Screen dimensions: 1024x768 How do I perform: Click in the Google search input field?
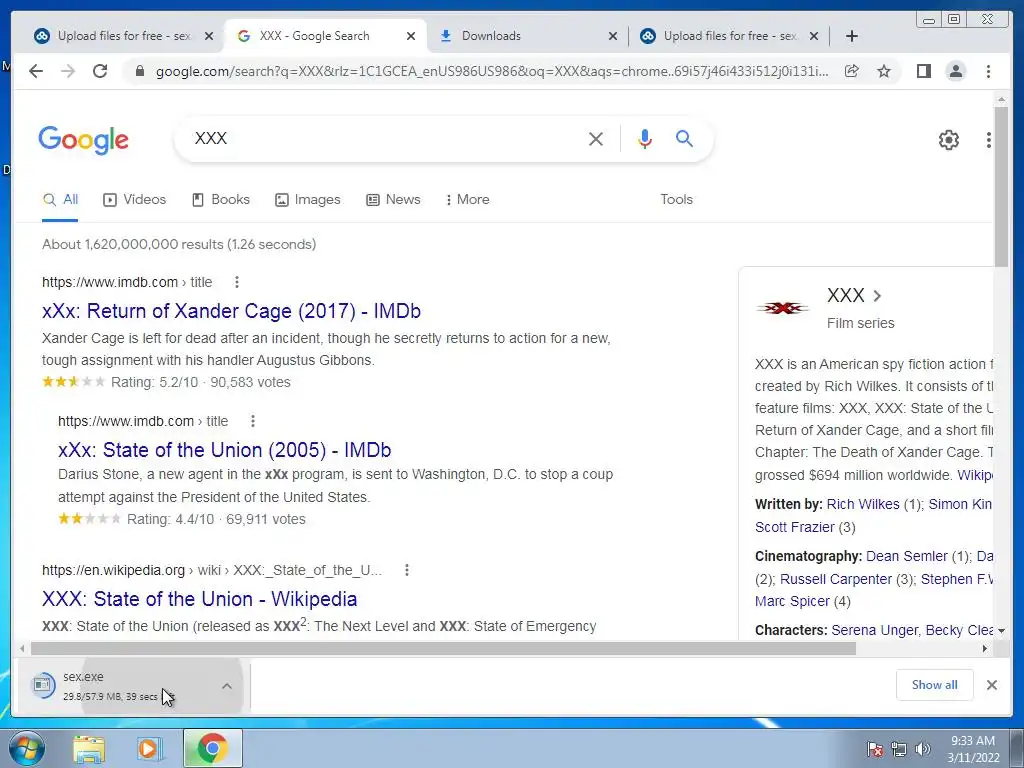(x=385, y=138)
